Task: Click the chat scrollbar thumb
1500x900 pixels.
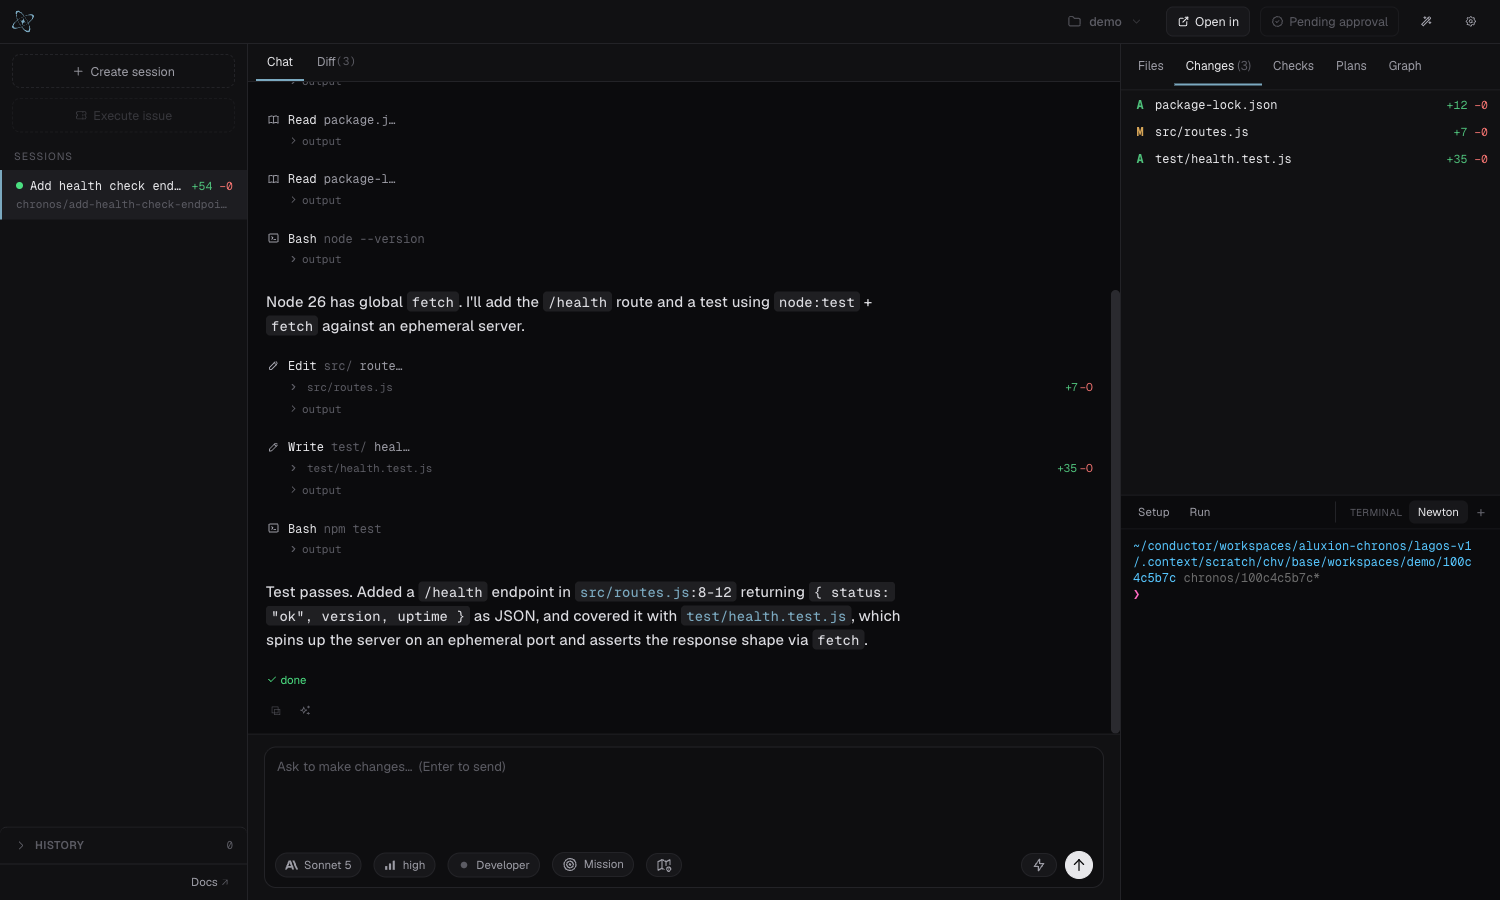Action: [1115, 511]
